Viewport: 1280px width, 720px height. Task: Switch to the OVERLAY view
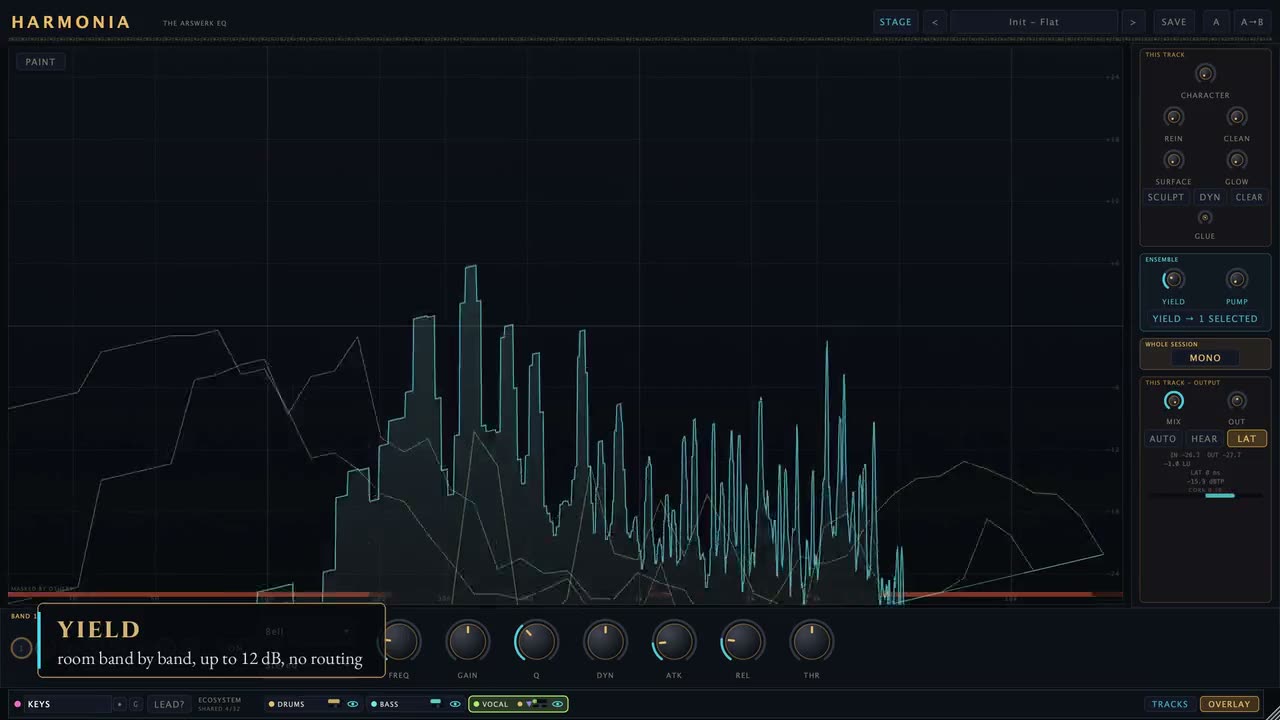click(1229, 704)
